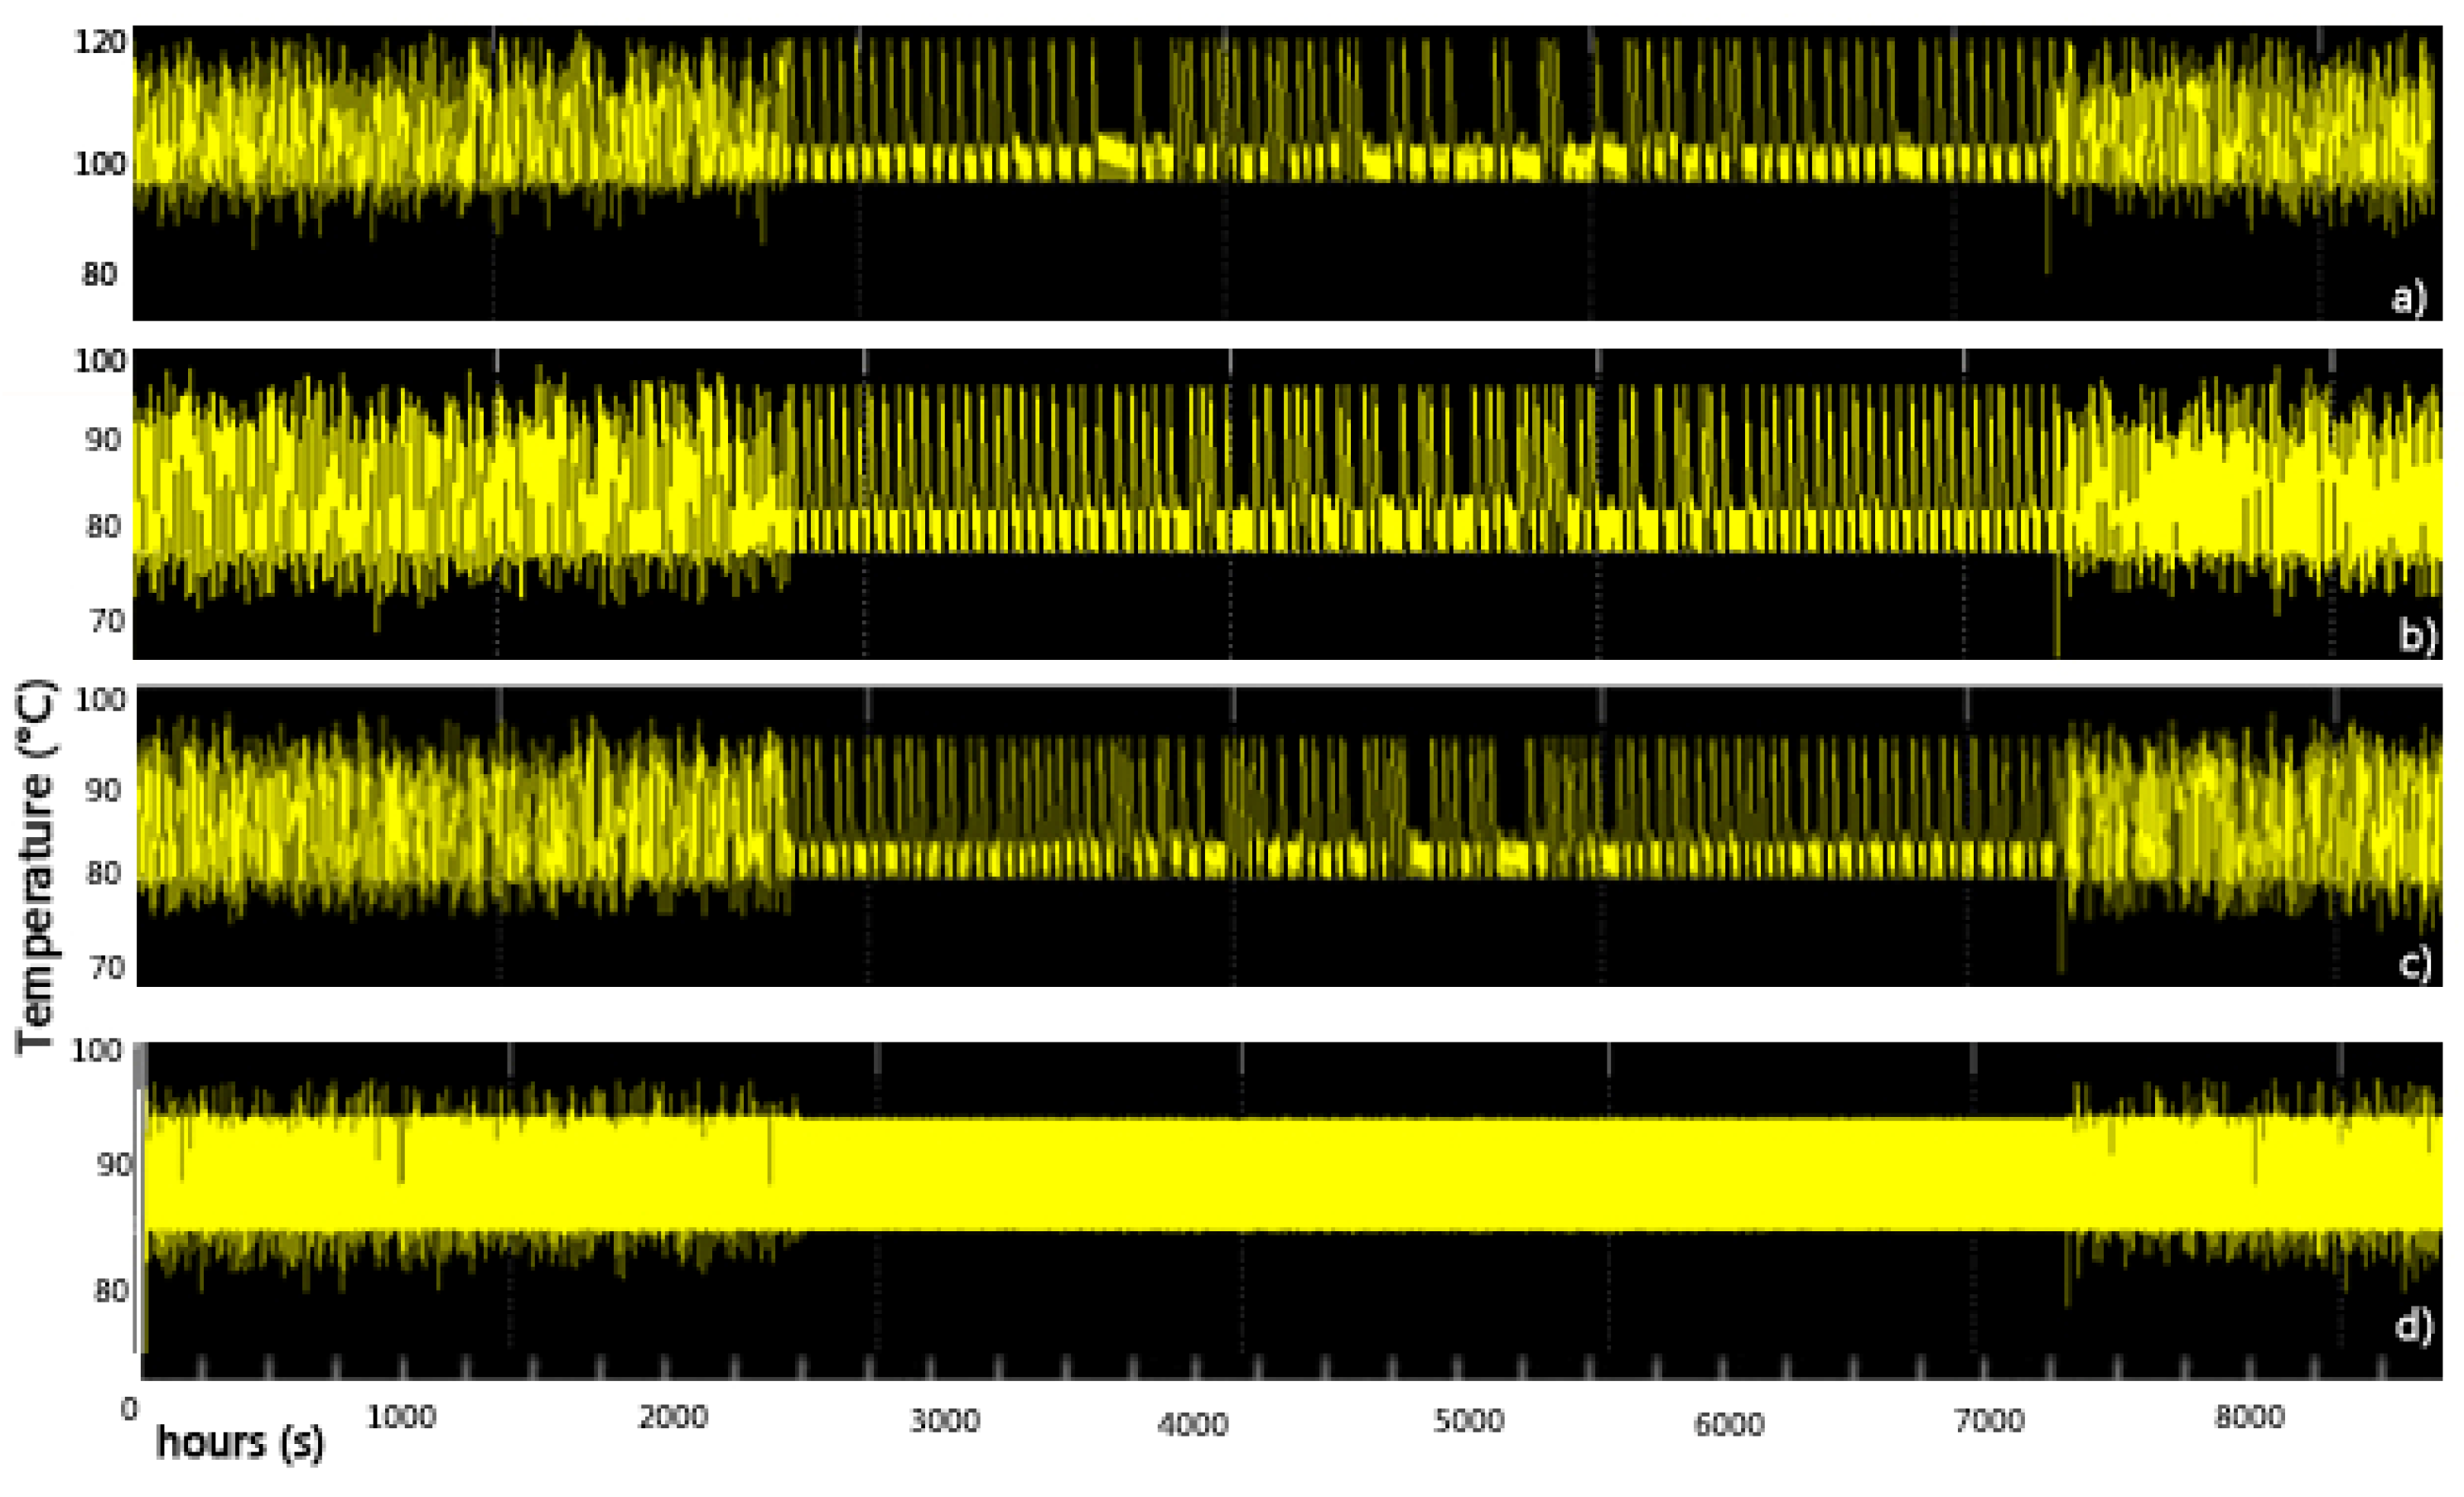
Task: Click the 0 origin label on x-axis
Action: (x=129, y=1410)
